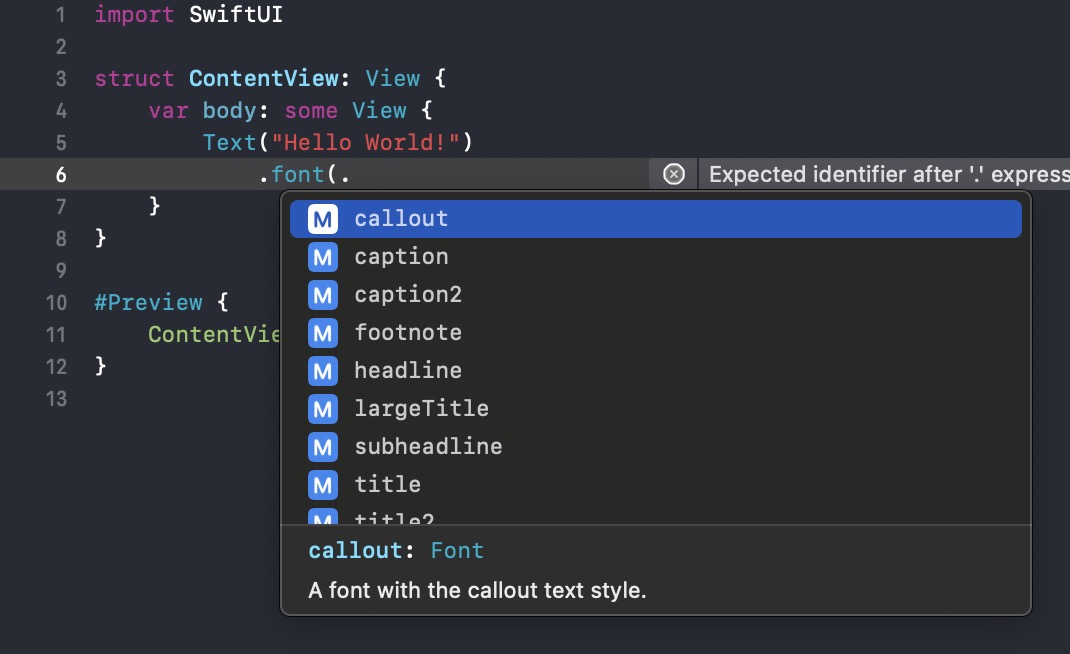Click ContentView call on line 11

pos(214,335)
